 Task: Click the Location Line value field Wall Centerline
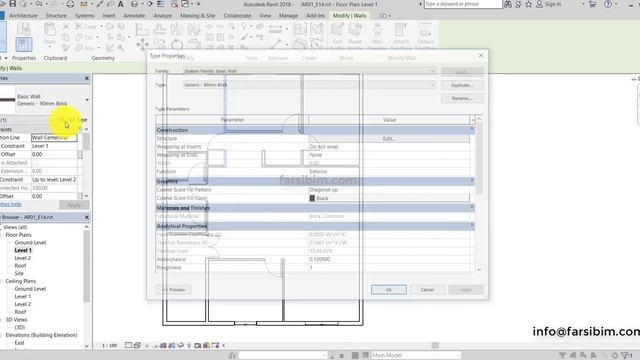(54, 138)
